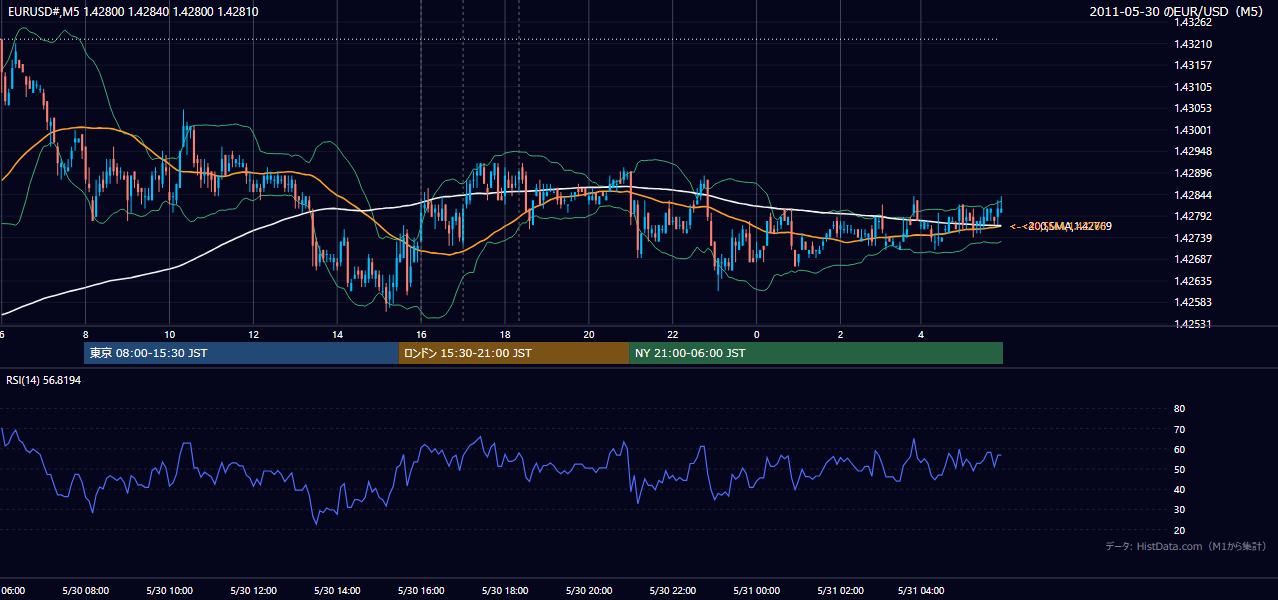Click the RSI scale 70 level label
Image resolution: width=1278 pixels, height=600 pixels.
click(x=1179, y=429)
